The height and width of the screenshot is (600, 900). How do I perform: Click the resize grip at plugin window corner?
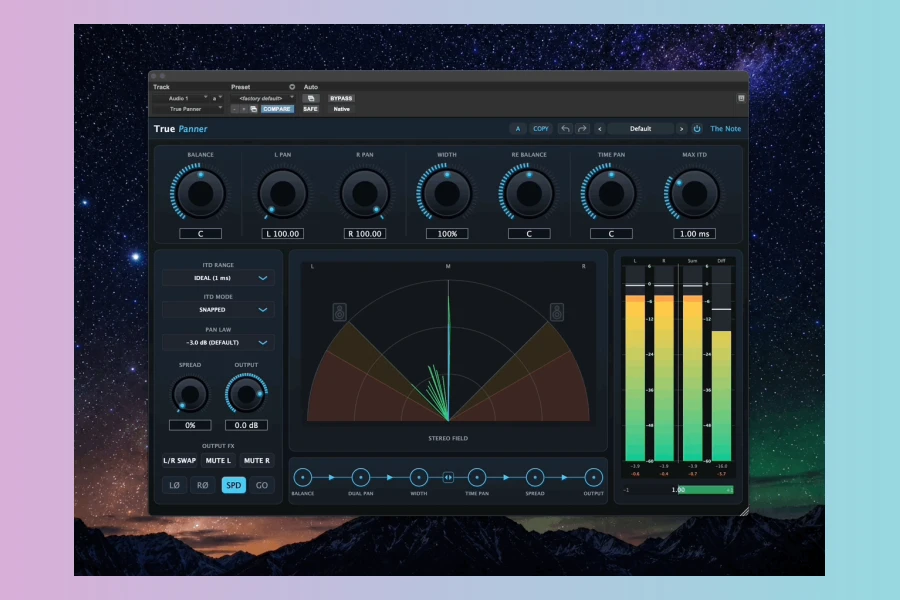pos(744,511)
